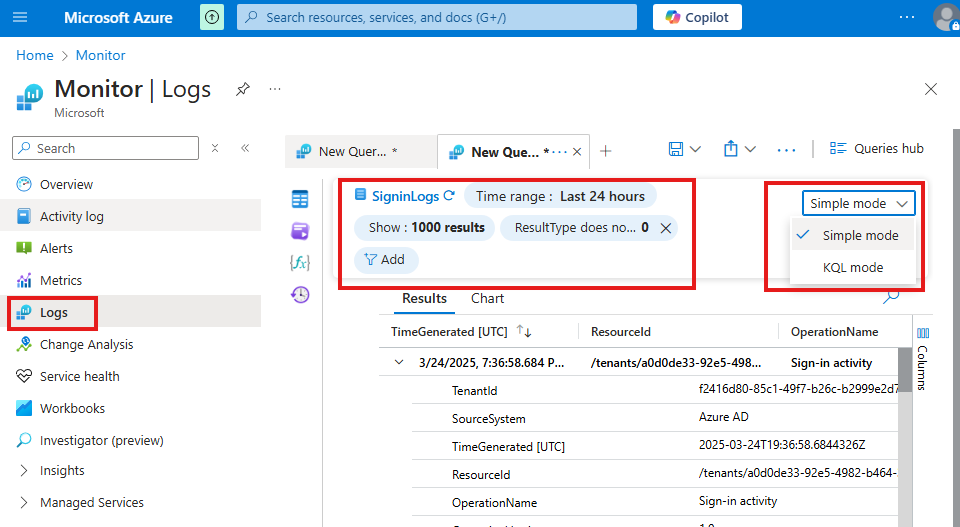960x527 pixels.
Task: Collapse the 3/24/2025 7:36:58 result row
Action: tap(399, 362)
